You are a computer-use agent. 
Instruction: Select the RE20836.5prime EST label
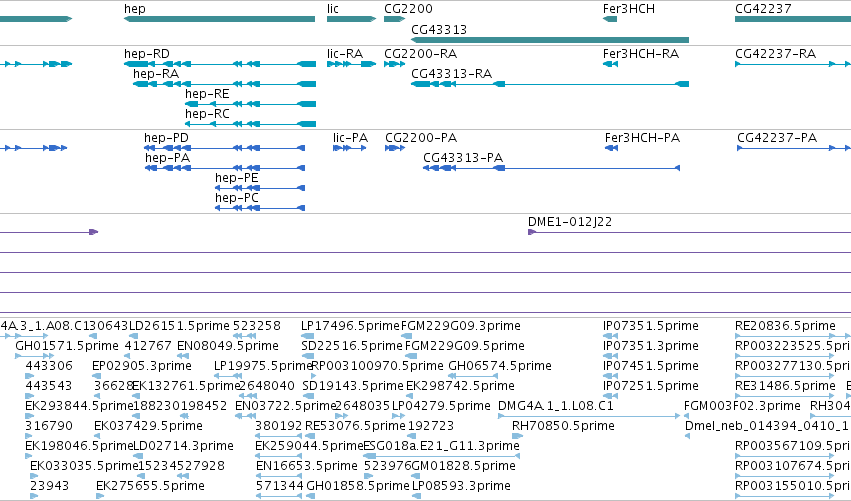tap(785, 326)
